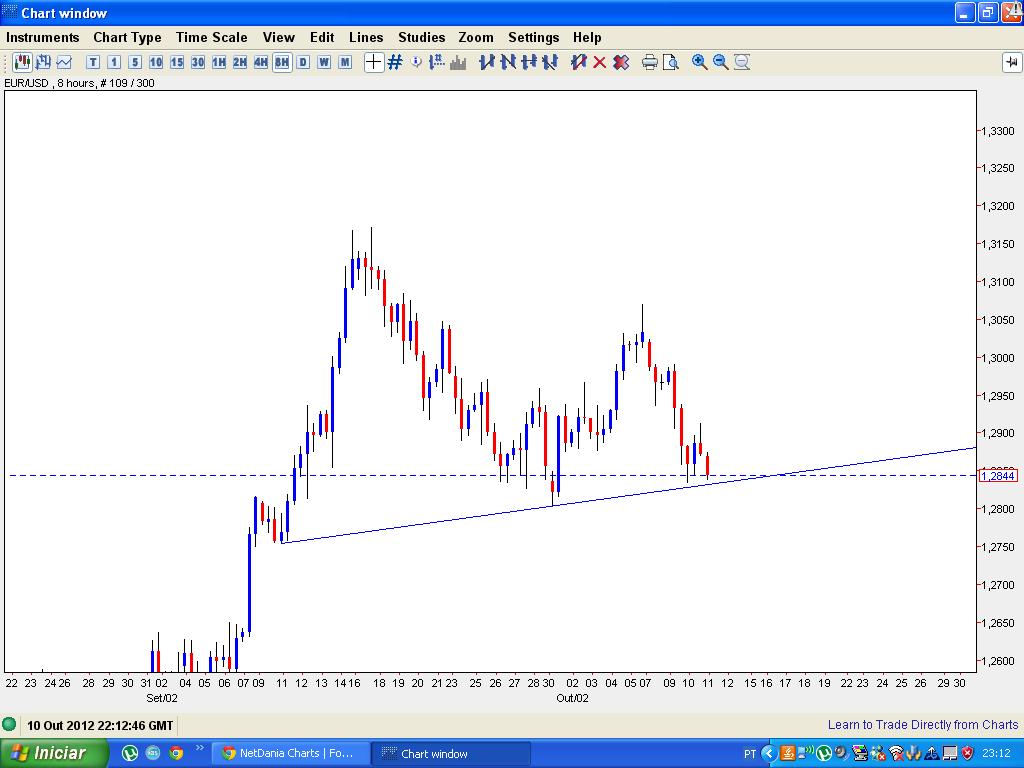Select the D daily time scale
The image size is (1024, 768).
pos(303,62)
